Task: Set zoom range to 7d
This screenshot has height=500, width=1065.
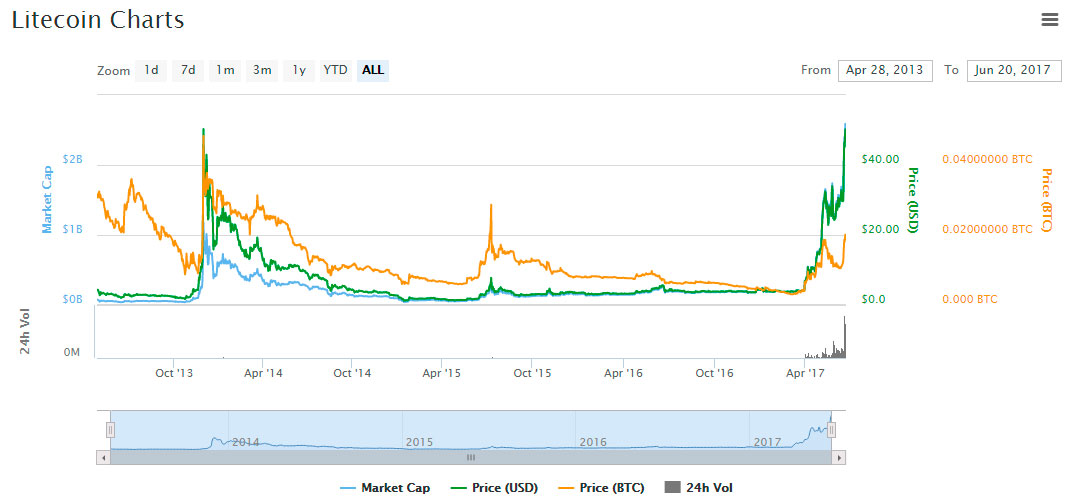Action: pyautogui.click(x=188, y=70)
